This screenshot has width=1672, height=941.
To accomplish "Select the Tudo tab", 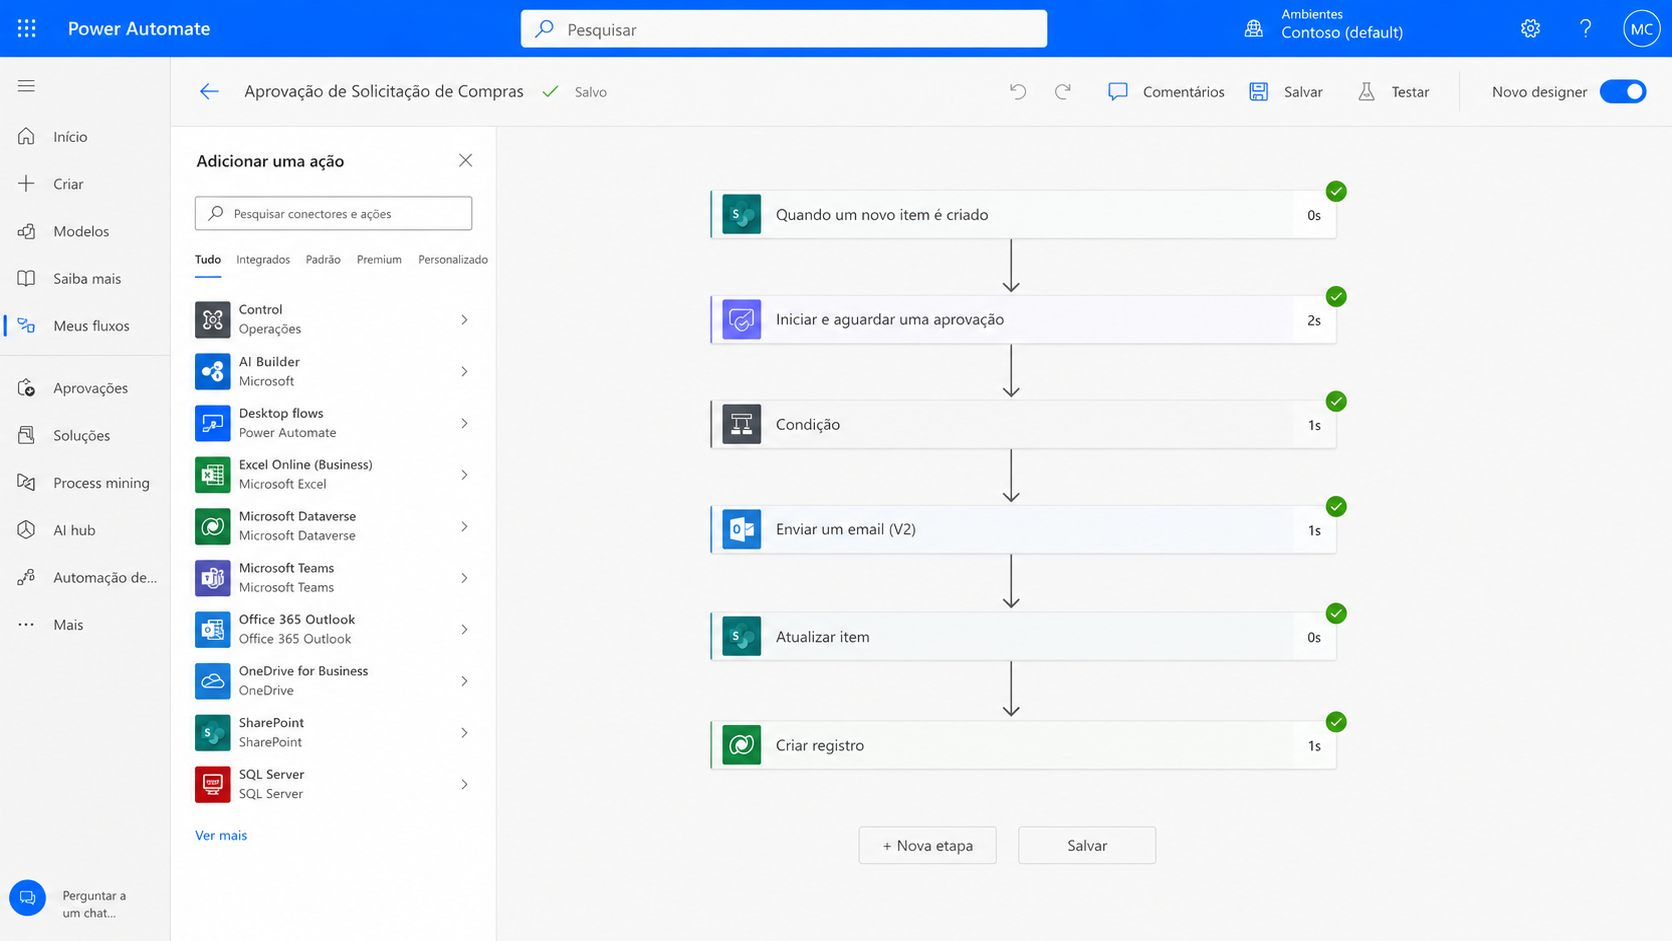I will pyautogui.click(x=208, y=260).
